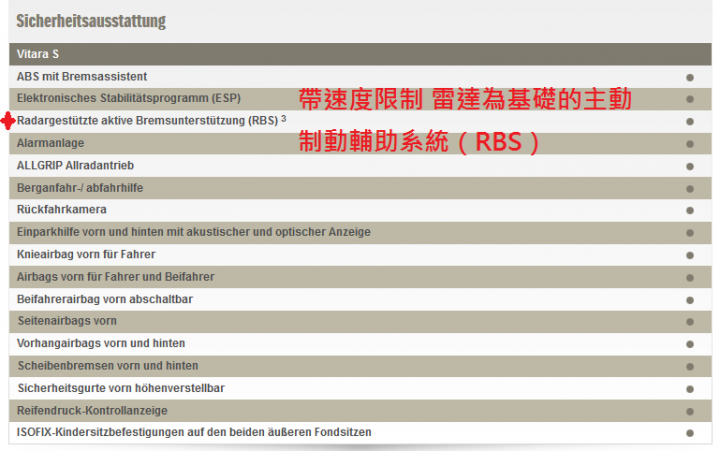The height and width of the screenshot is (451, 720).
Task: Click 'ABS mit Bremsassistent' row text
Action: (82, 77)
